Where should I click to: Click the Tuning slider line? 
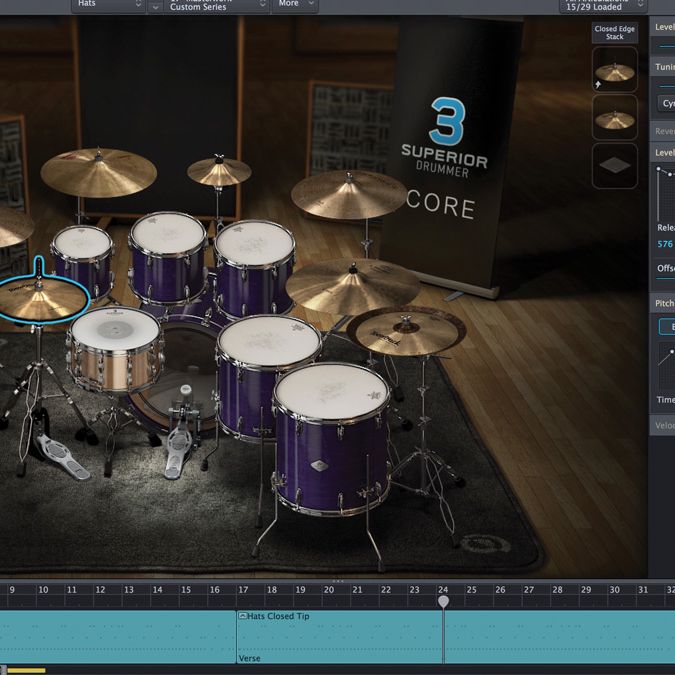667,86
